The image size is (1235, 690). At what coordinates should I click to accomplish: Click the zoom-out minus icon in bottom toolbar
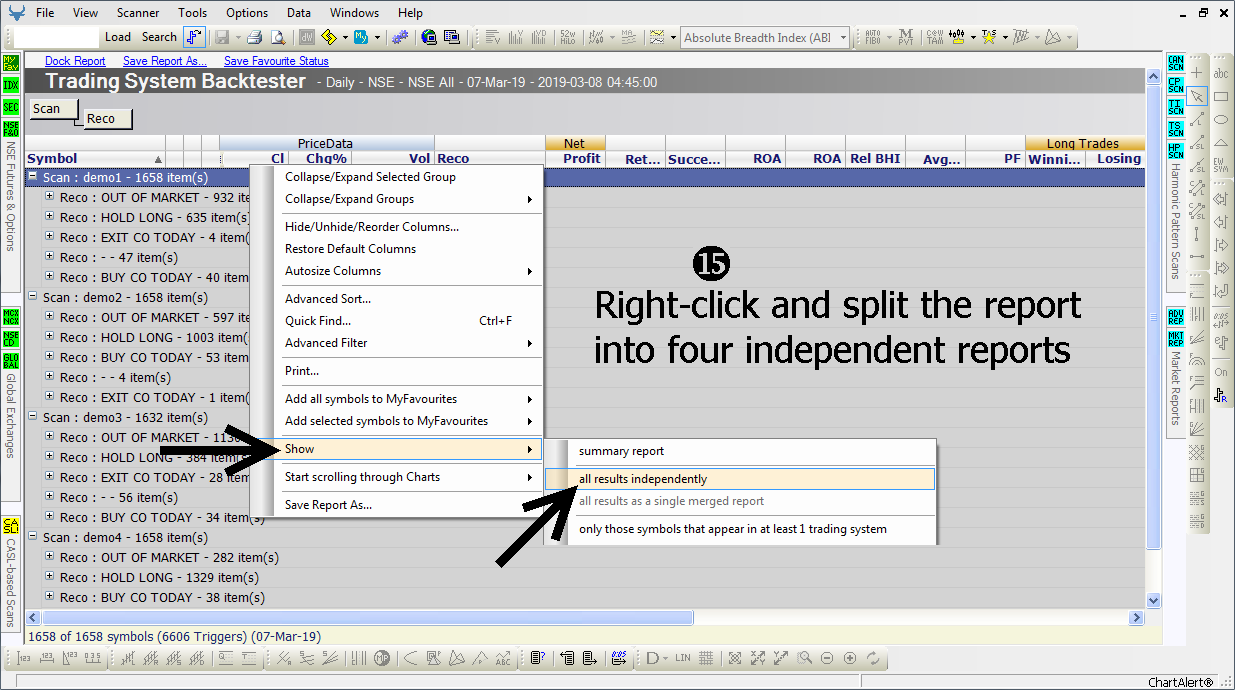827,658
